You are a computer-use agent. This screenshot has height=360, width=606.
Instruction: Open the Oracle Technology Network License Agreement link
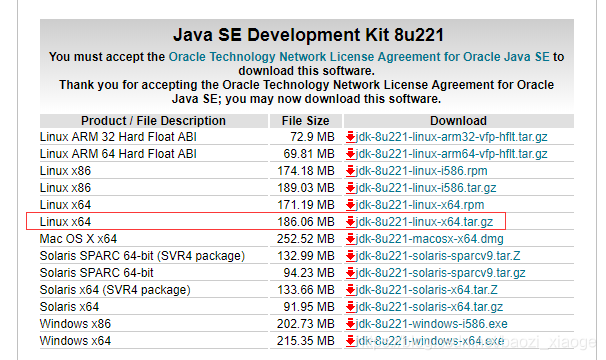click(x=359, y=57)
